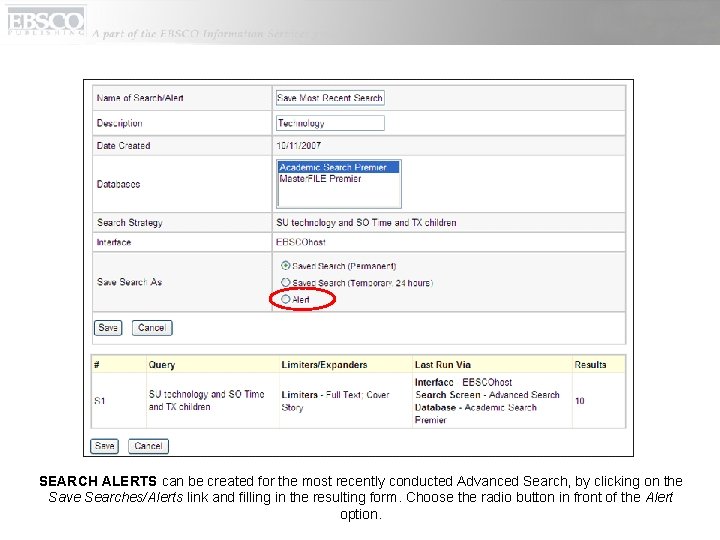Click the upper Cancel button

pos(152,328)
